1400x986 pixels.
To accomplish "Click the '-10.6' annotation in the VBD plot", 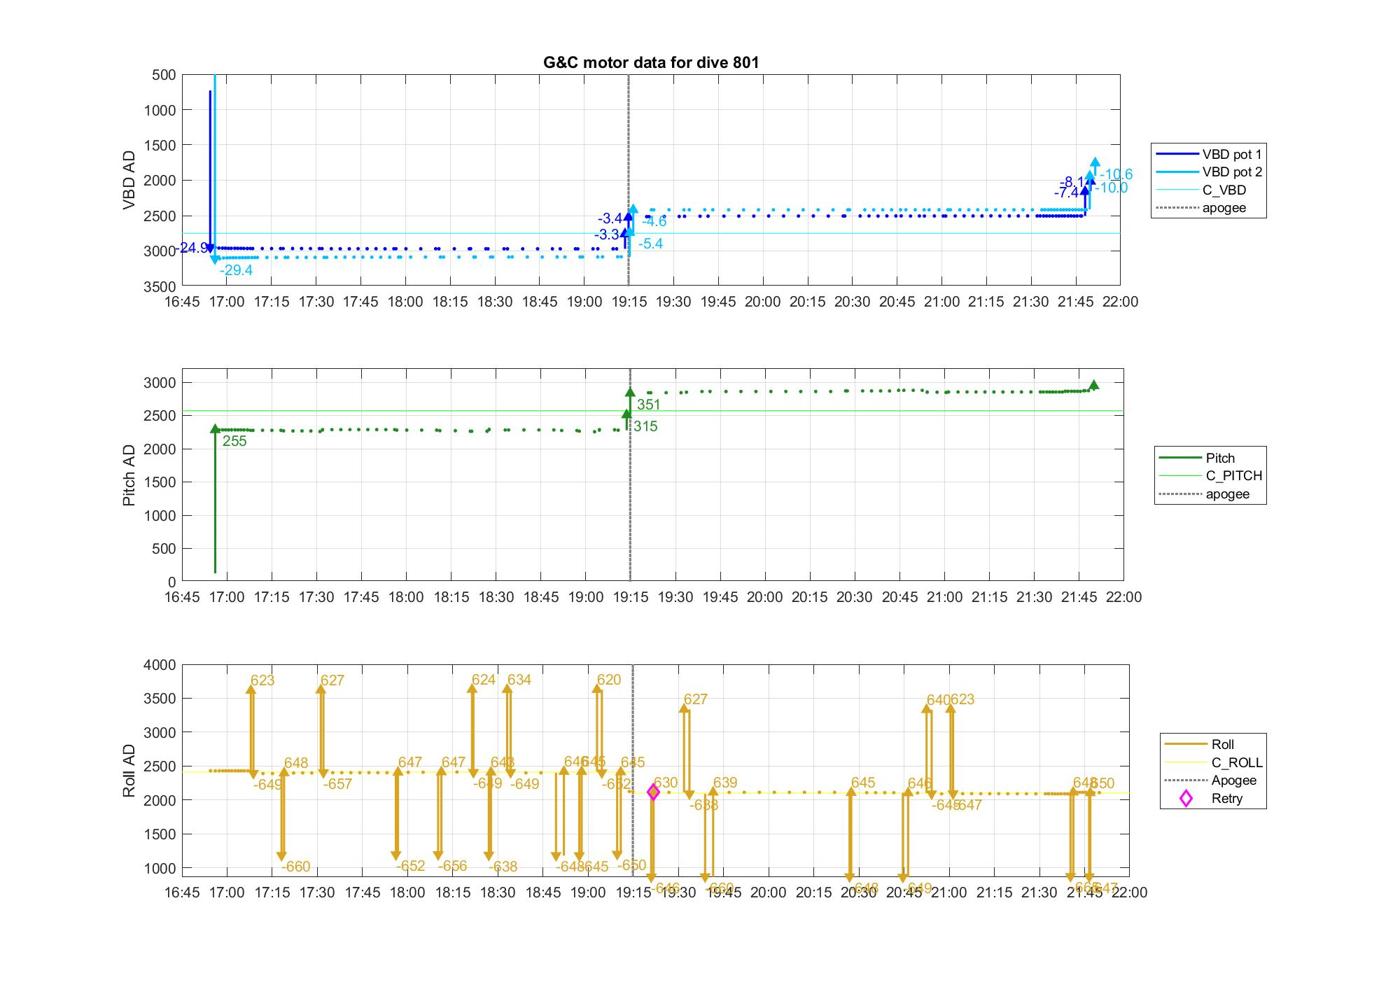I will click(1116, 174).
